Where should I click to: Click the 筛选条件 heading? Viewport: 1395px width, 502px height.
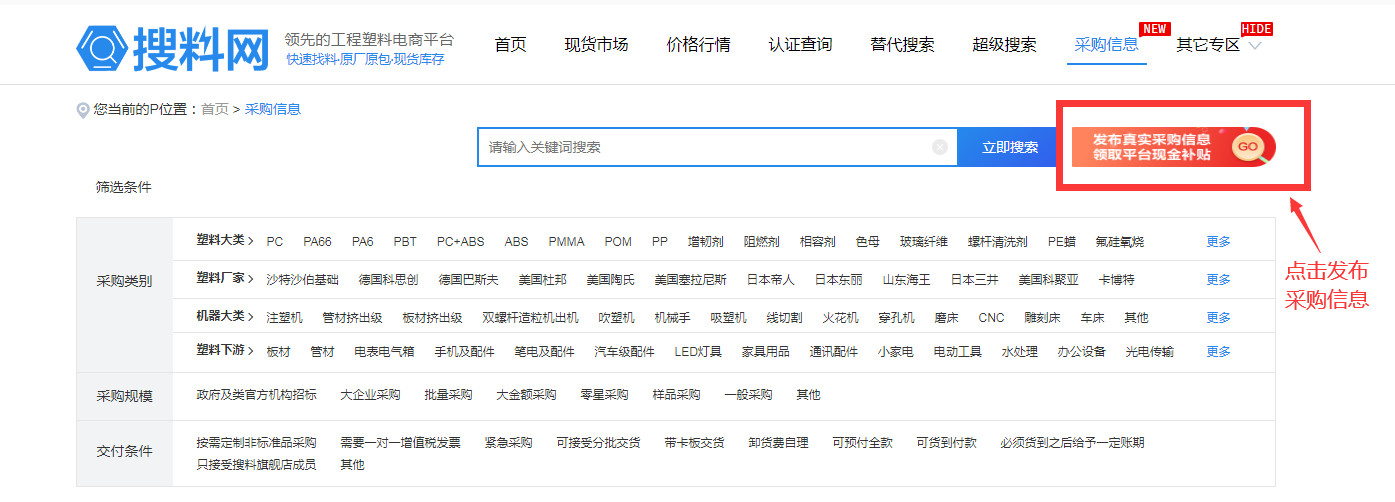[x=124, y=187]
